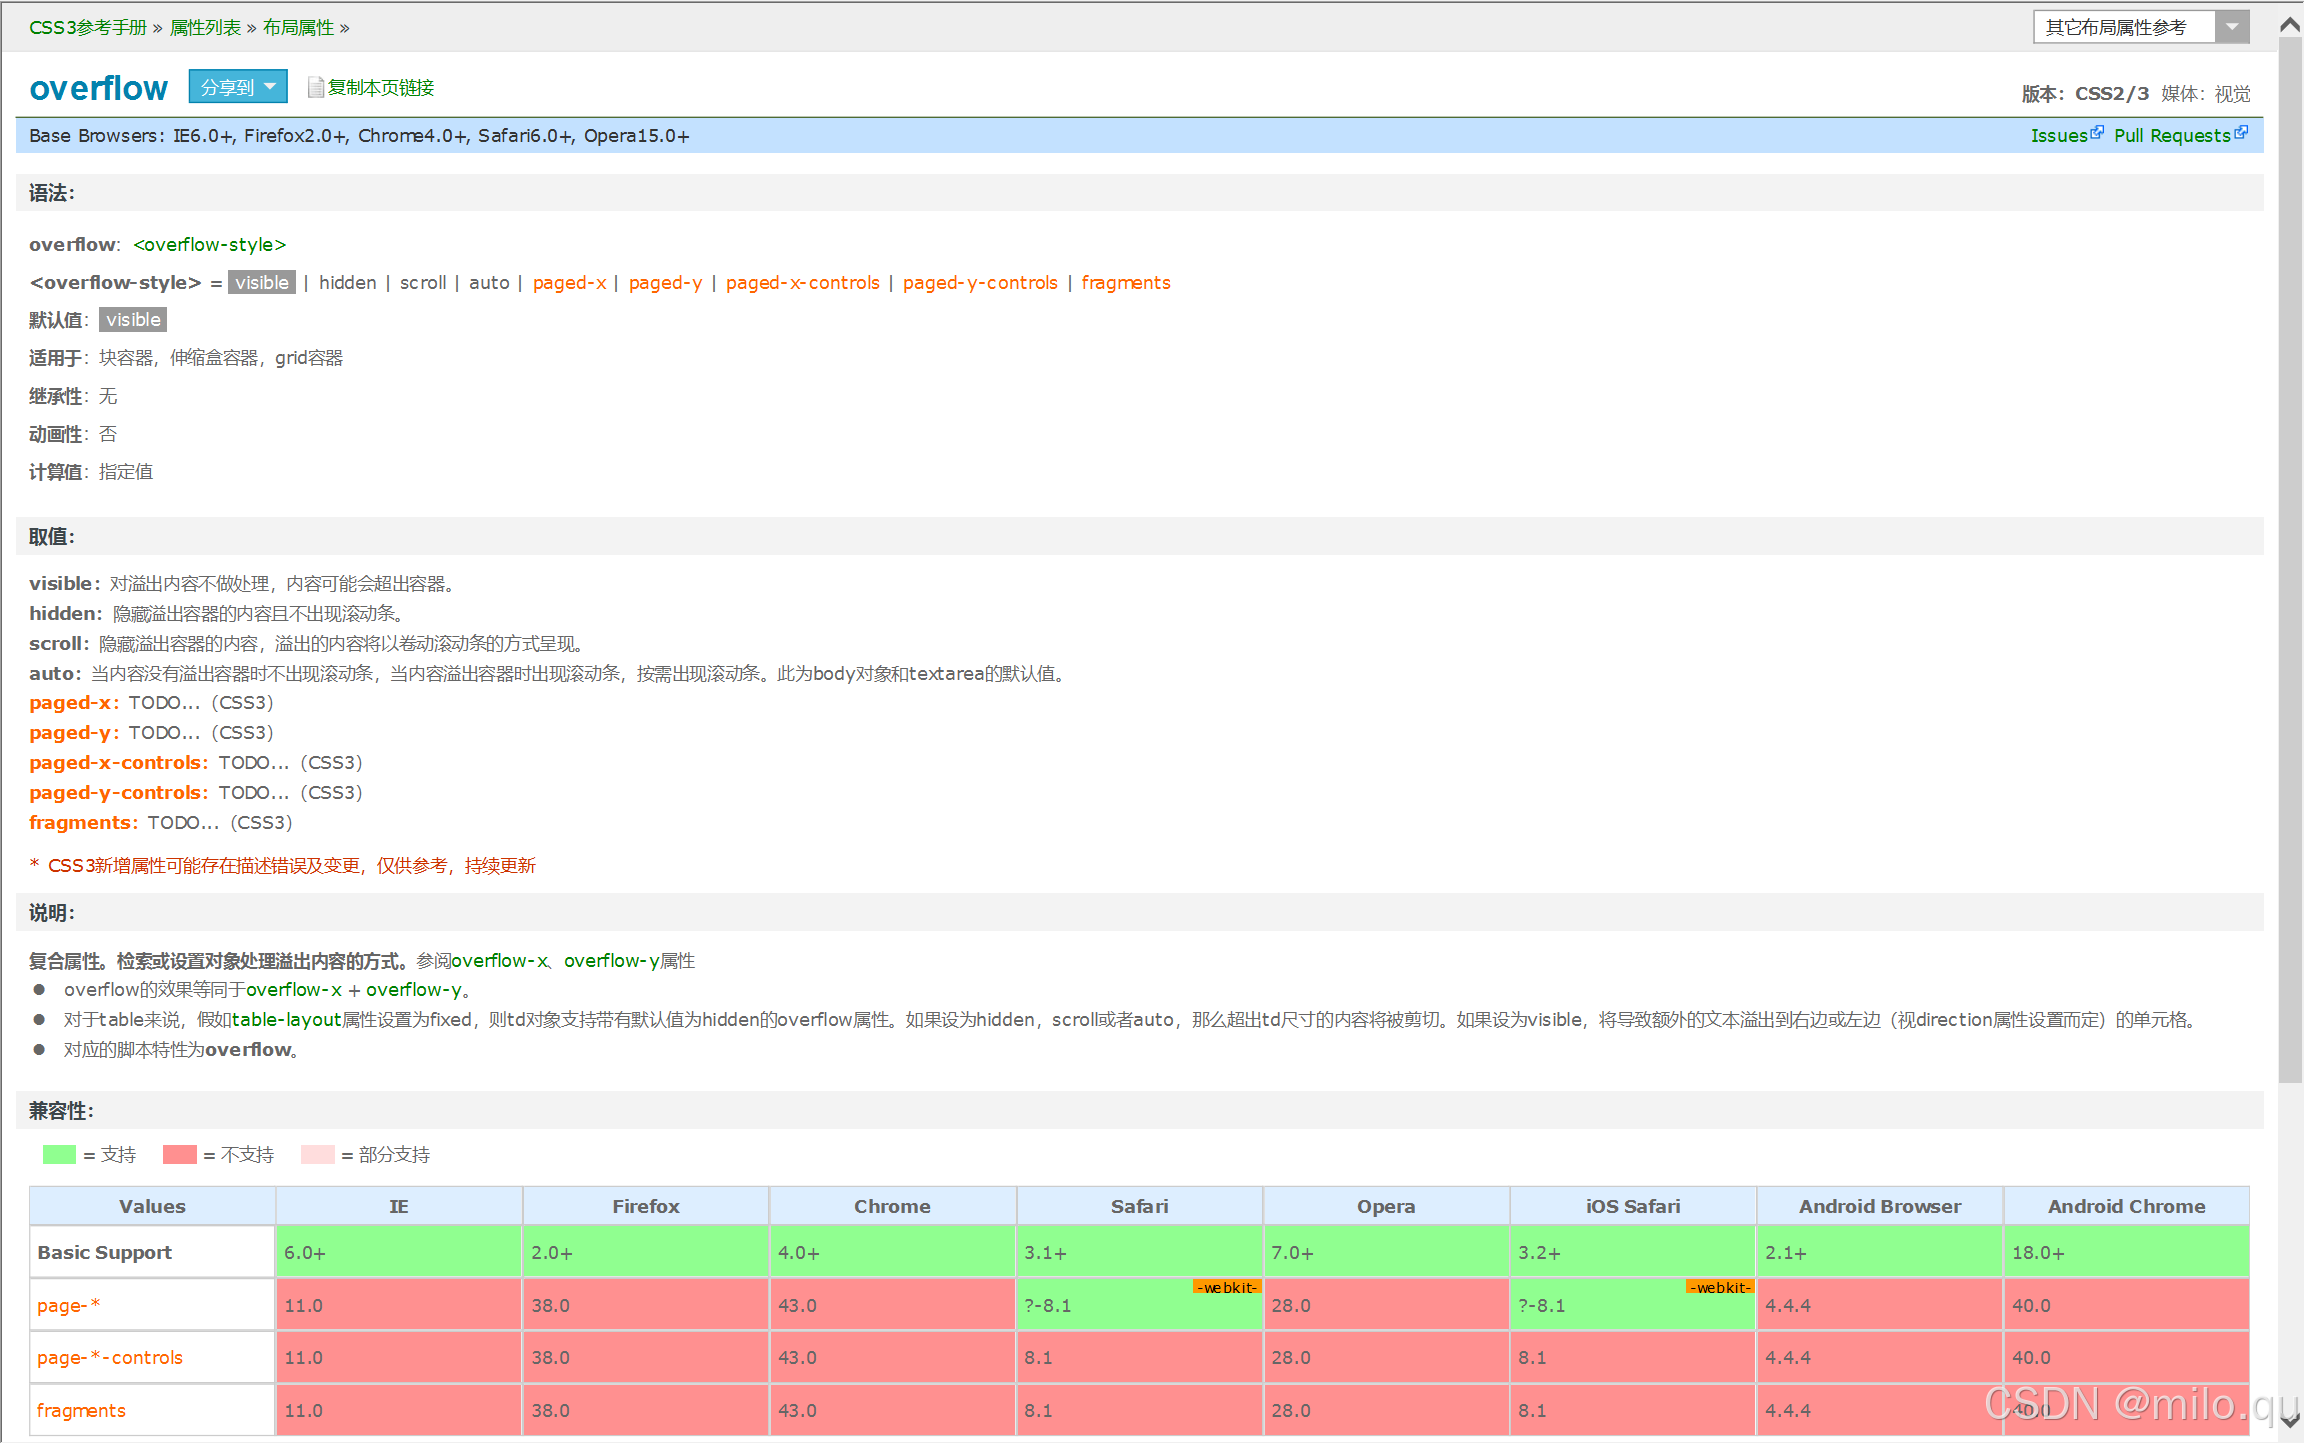Click the 2.0+ Firefox basic support cell
The image size is (2304, 1443).
tap(646, 1252)
